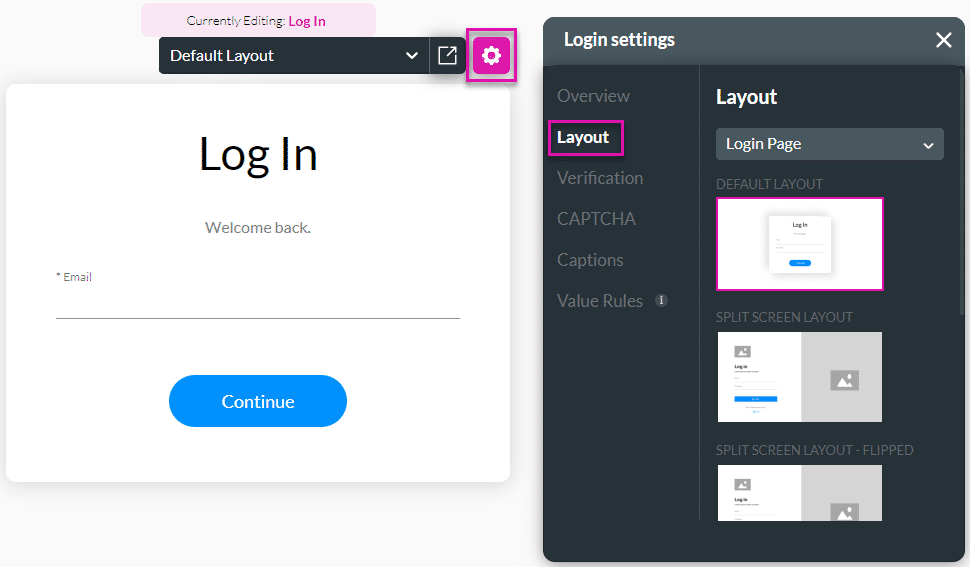Click the Continue button

[258, 401]
